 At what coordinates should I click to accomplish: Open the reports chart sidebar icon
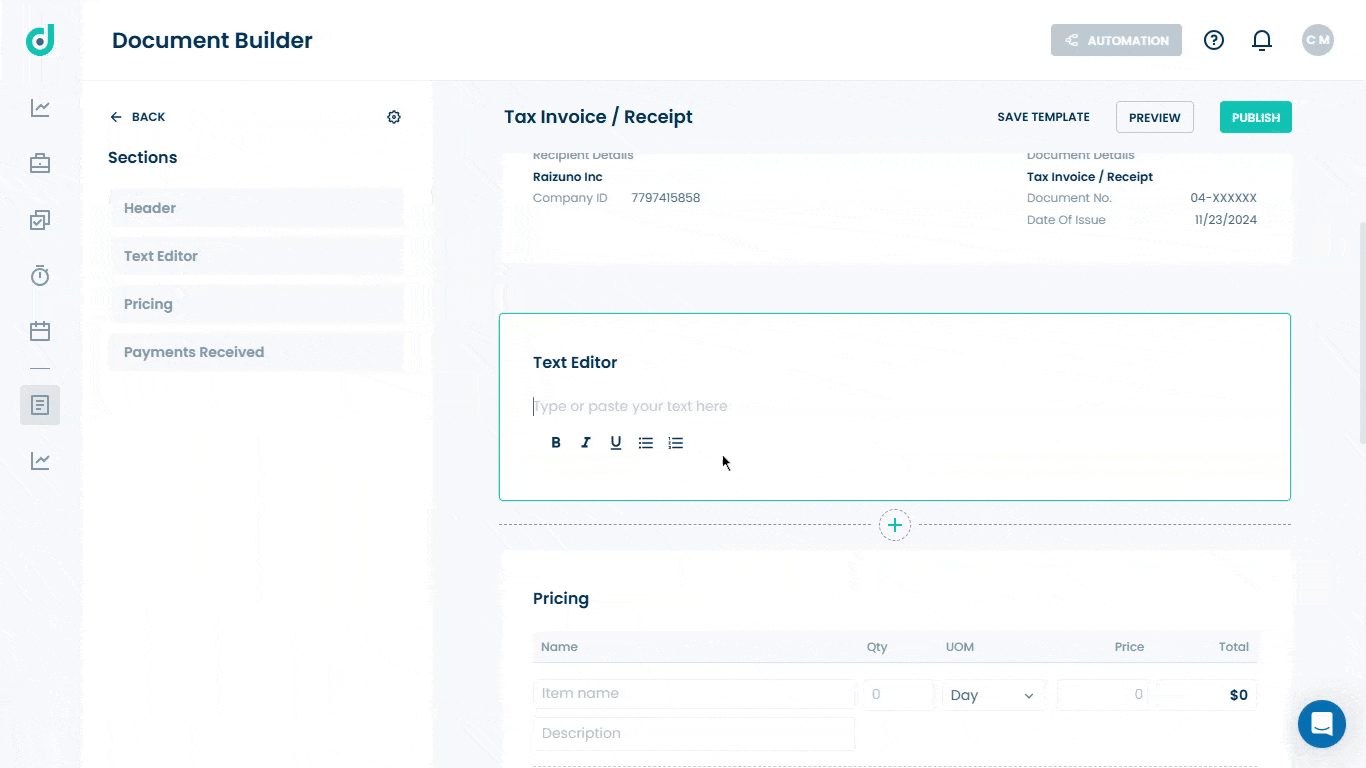coord(40,461)
